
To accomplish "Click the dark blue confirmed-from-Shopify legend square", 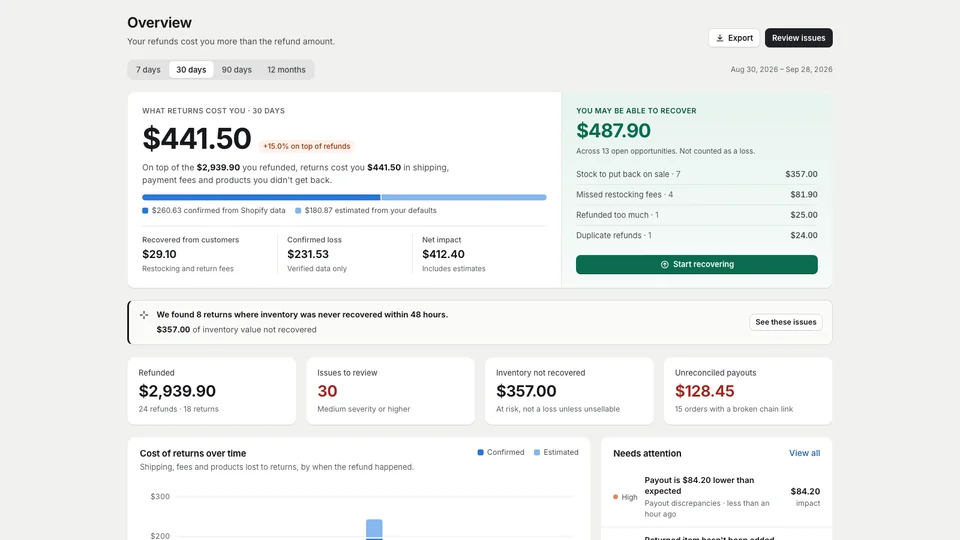I will click(145, 211).
